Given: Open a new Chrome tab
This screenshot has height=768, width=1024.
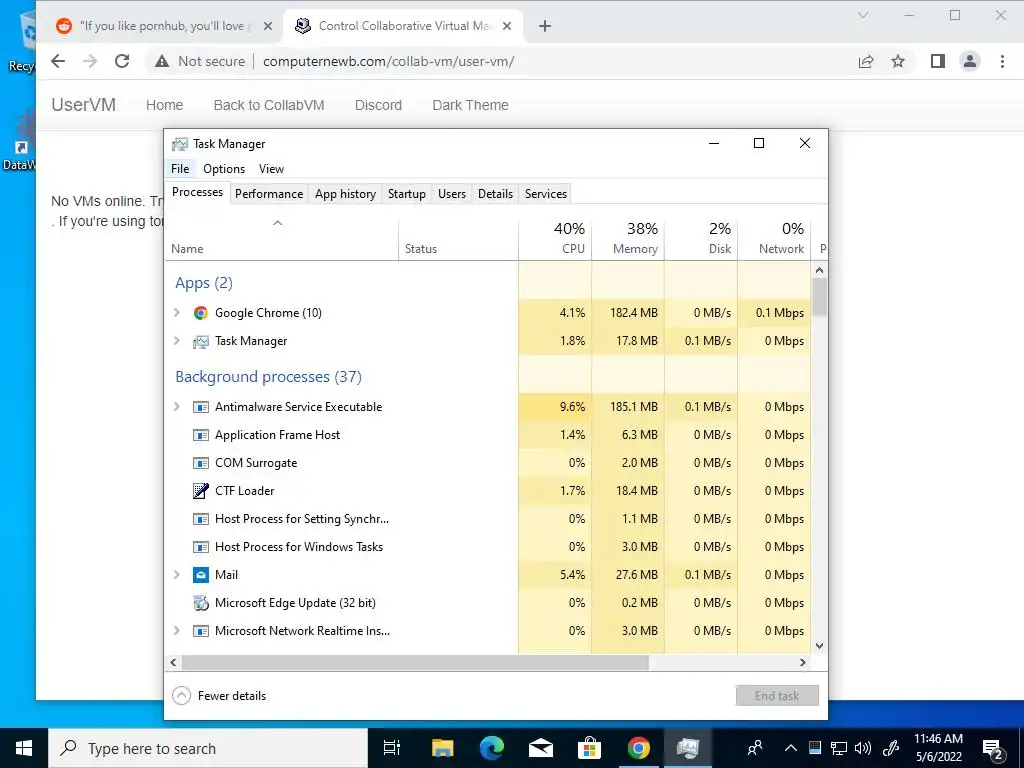Looking at the screenshot, I should click(545, 26).
